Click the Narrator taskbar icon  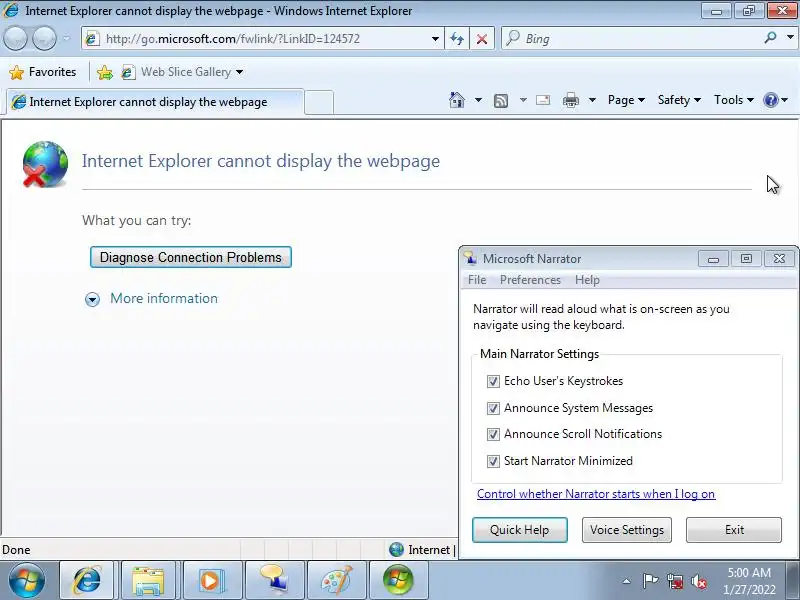point(274,580)
